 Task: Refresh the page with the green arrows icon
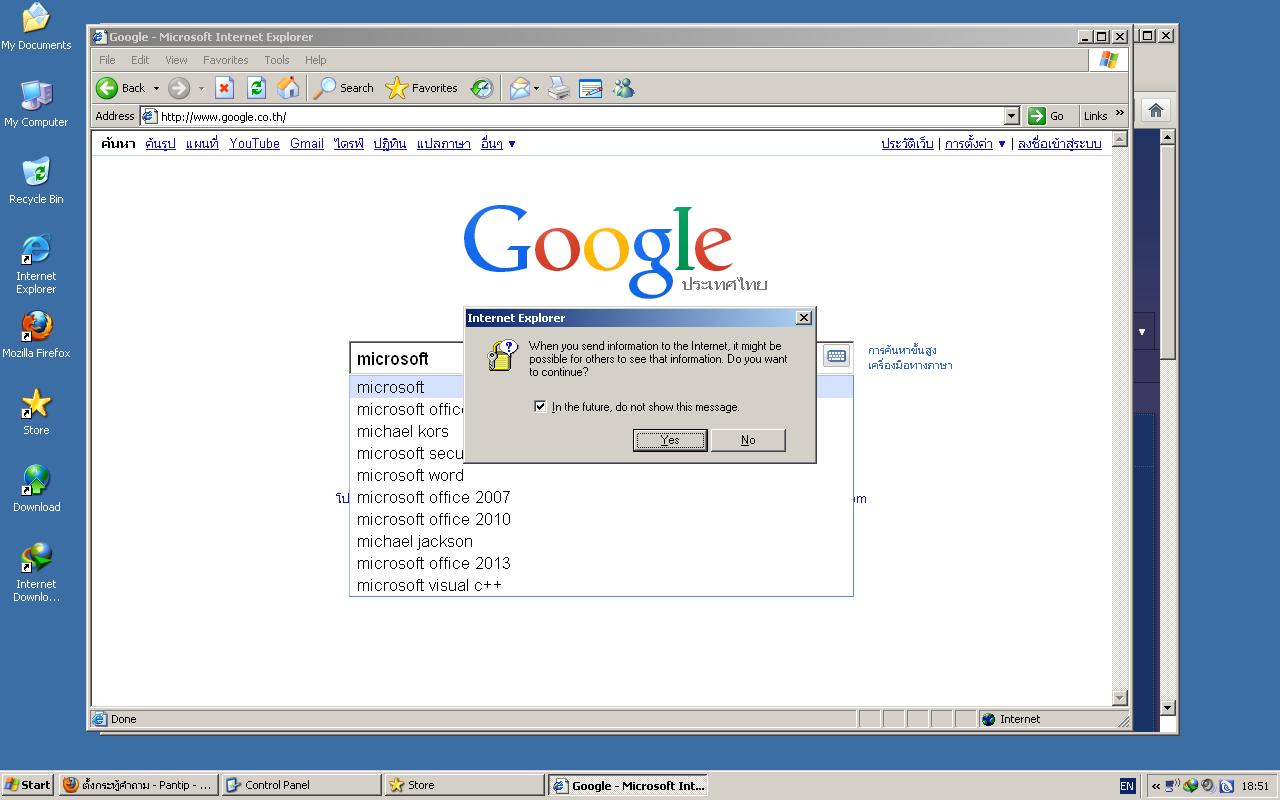pyautogui.click(x=256, y=88)
